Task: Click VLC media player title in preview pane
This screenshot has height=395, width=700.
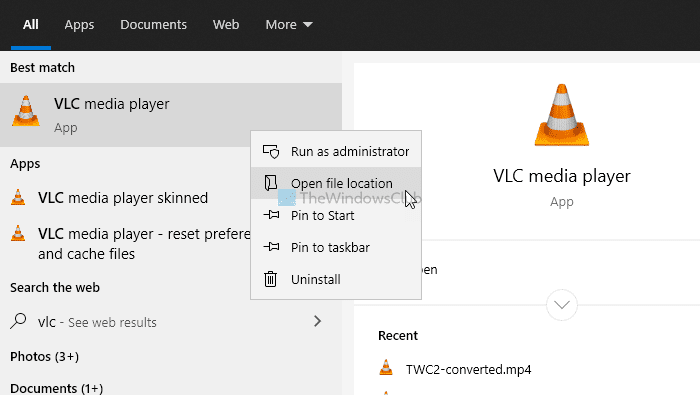Action: (x=562, y=176)
